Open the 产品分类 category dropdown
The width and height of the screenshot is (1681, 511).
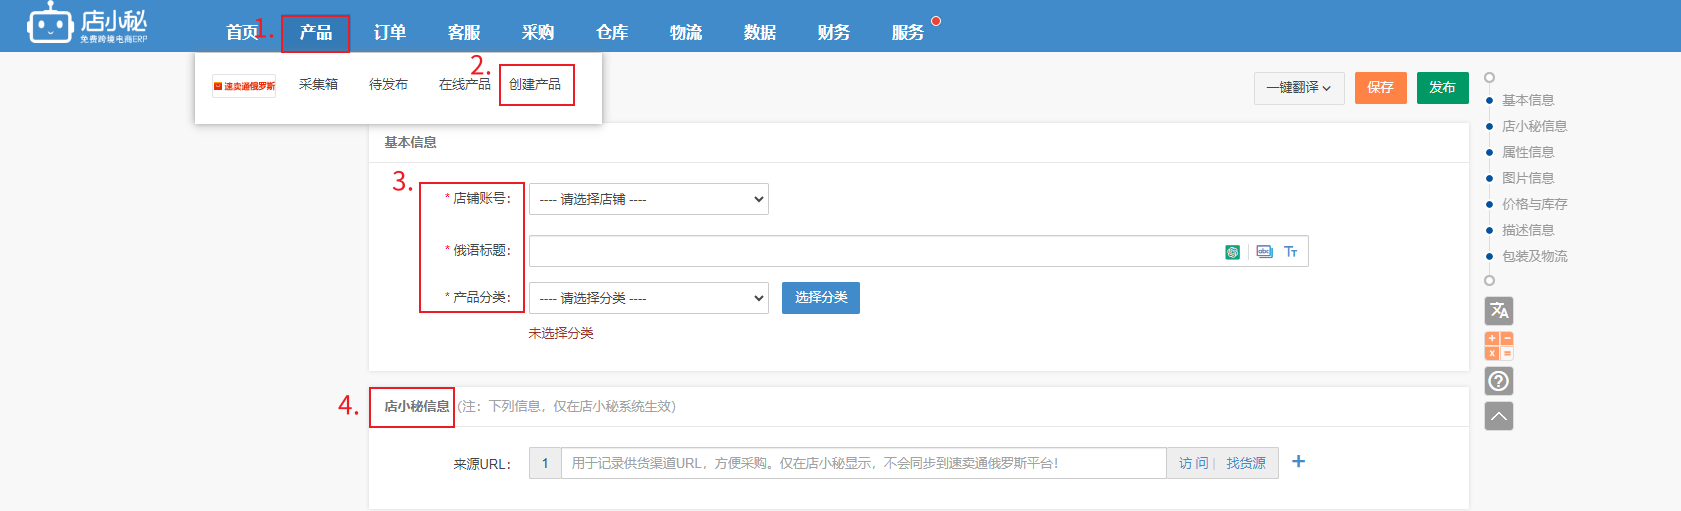(x=648, y=298)
